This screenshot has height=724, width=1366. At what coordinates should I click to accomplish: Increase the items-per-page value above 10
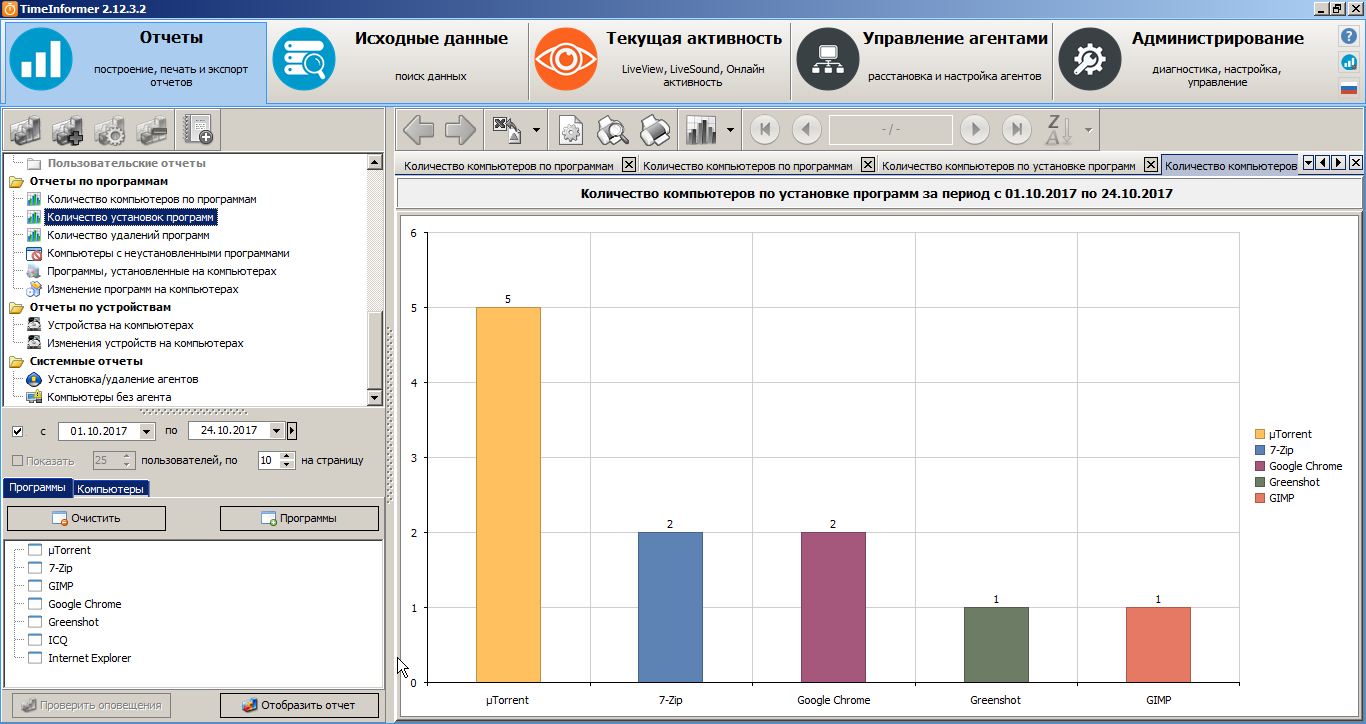288,457
